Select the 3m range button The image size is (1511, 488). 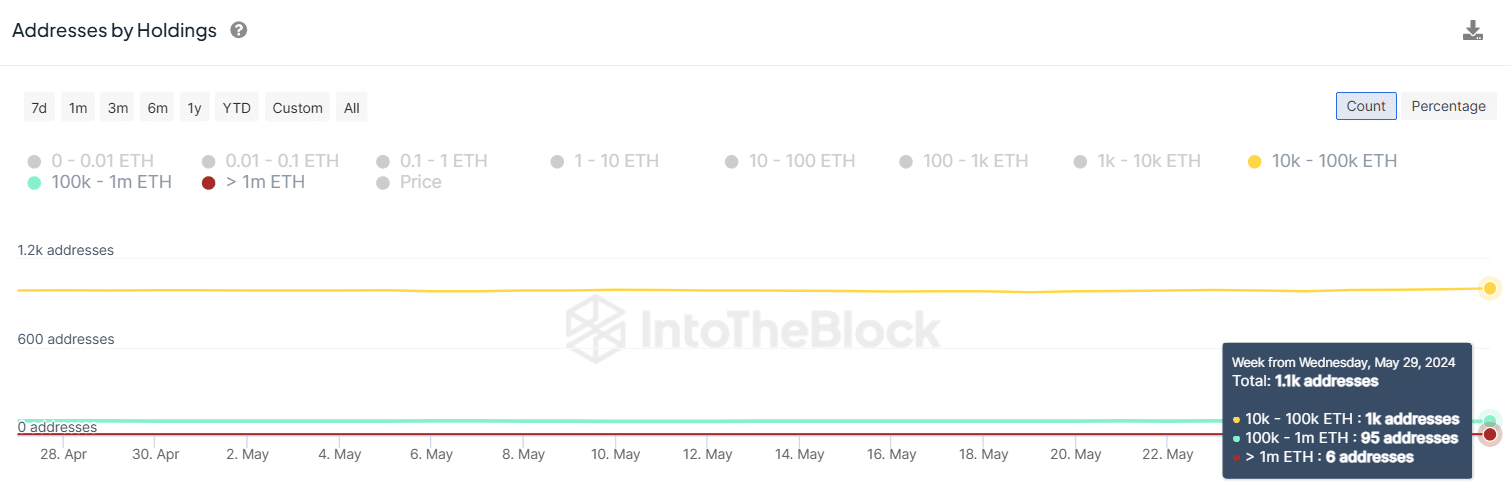click(x=118, y=107)
